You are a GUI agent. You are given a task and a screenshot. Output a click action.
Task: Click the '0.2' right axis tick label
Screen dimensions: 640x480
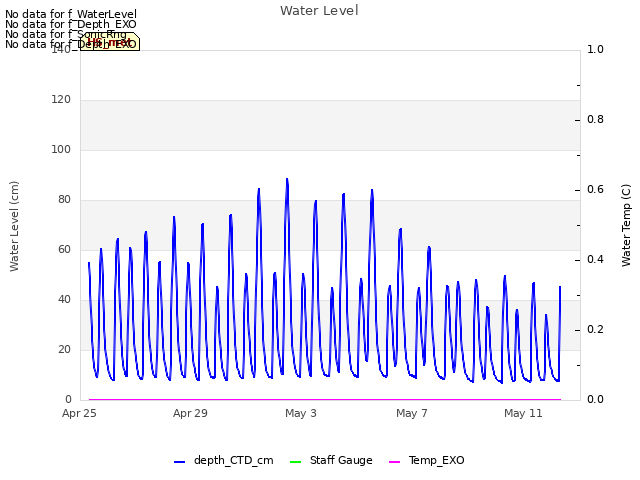point(595,329)
